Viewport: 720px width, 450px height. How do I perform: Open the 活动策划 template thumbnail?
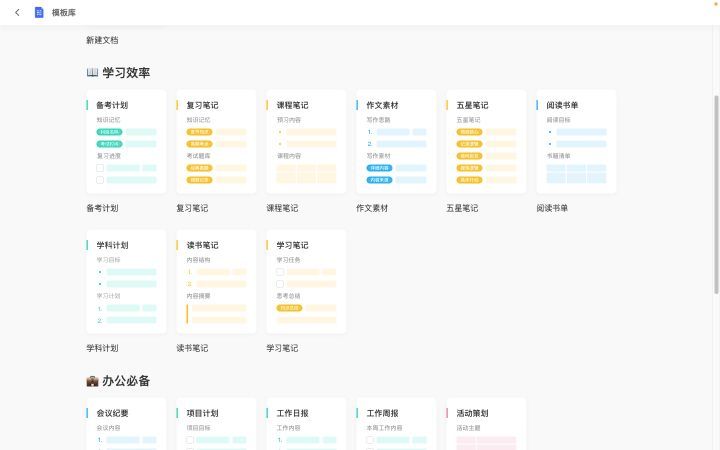[486, 424]
